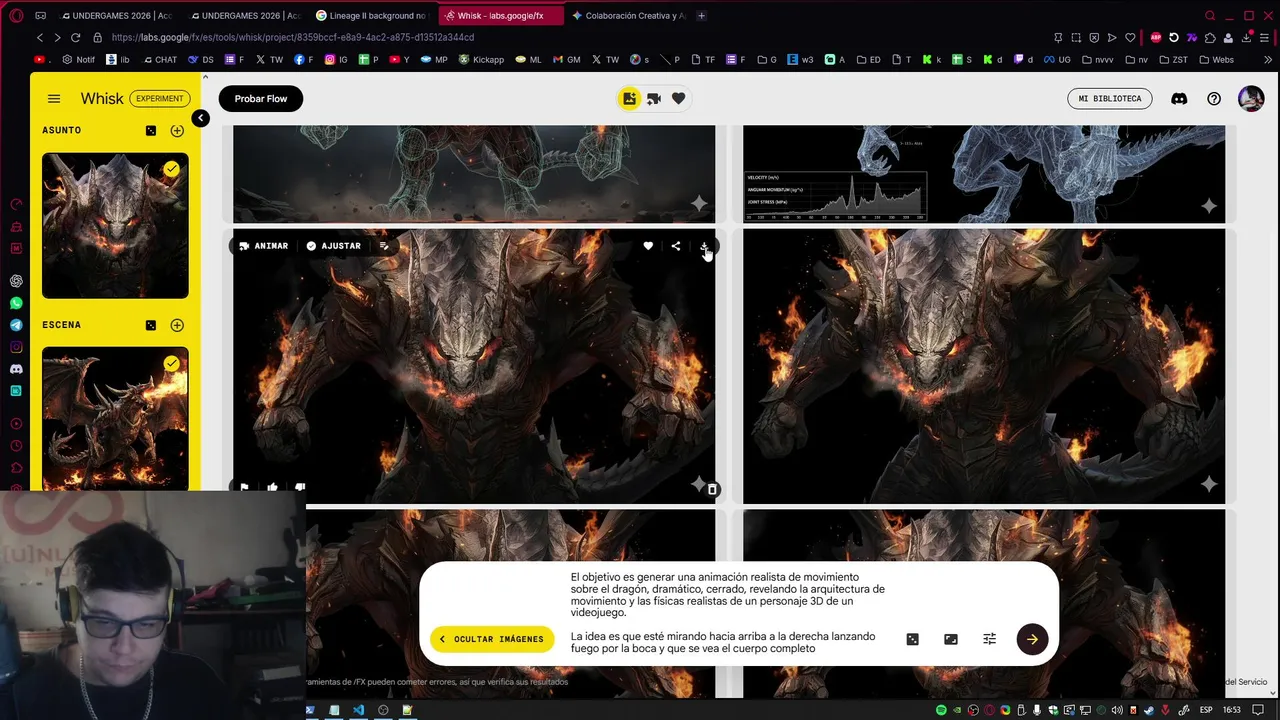Show favorites with the header heart icon
The image size is (1280, 720).
pos(678,99)
